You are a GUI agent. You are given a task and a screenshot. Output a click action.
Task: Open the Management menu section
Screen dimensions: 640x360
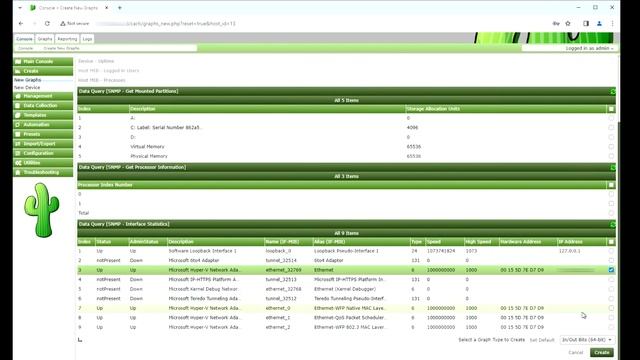[x=43, y=96]
